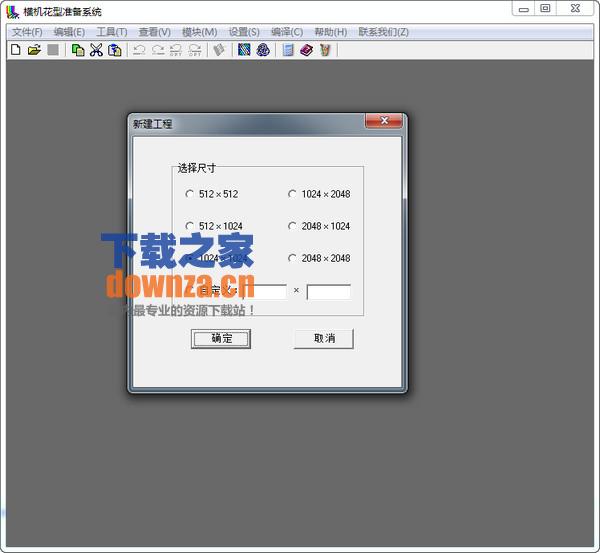Open the 查看(V) menu

point(155,32)
